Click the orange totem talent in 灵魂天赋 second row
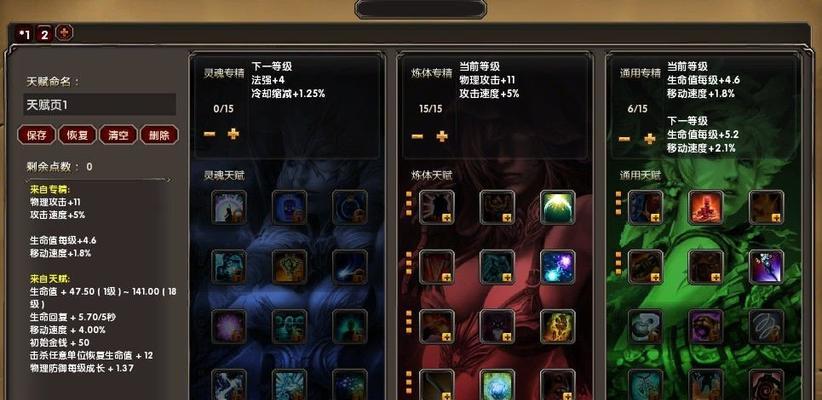822x400 pixels. pos(289,267)
